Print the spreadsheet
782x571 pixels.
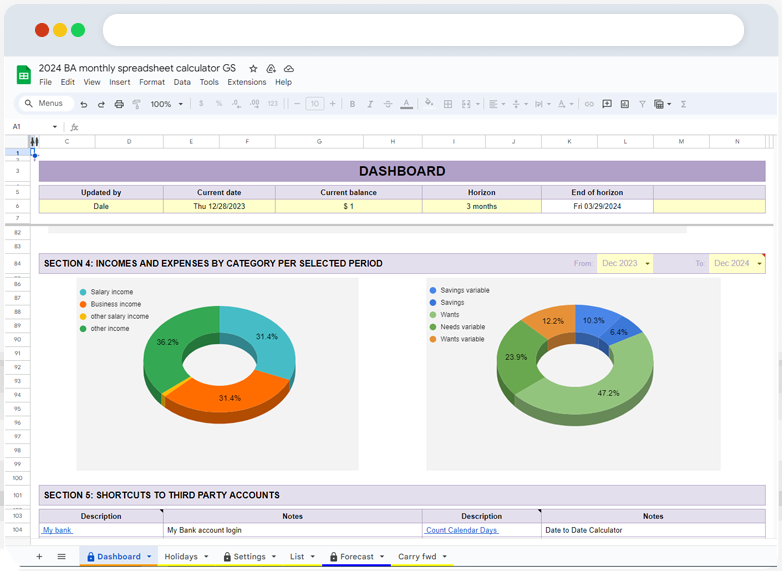[x=119, y=104]
